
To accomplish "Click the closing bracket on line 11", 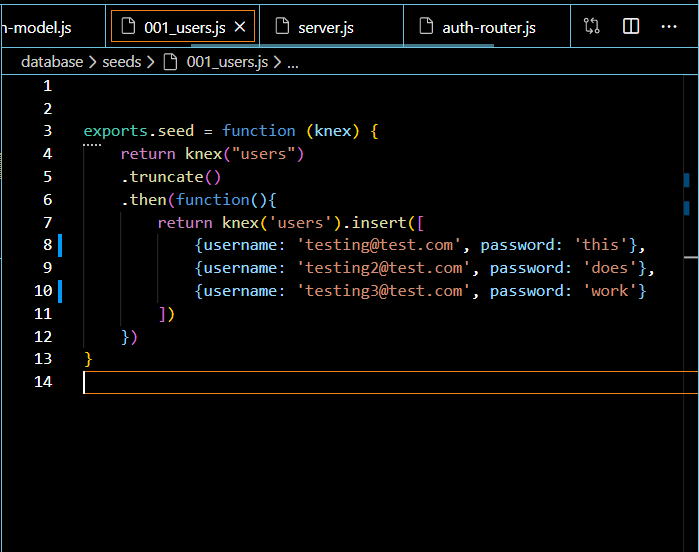I will pos(162,314).
